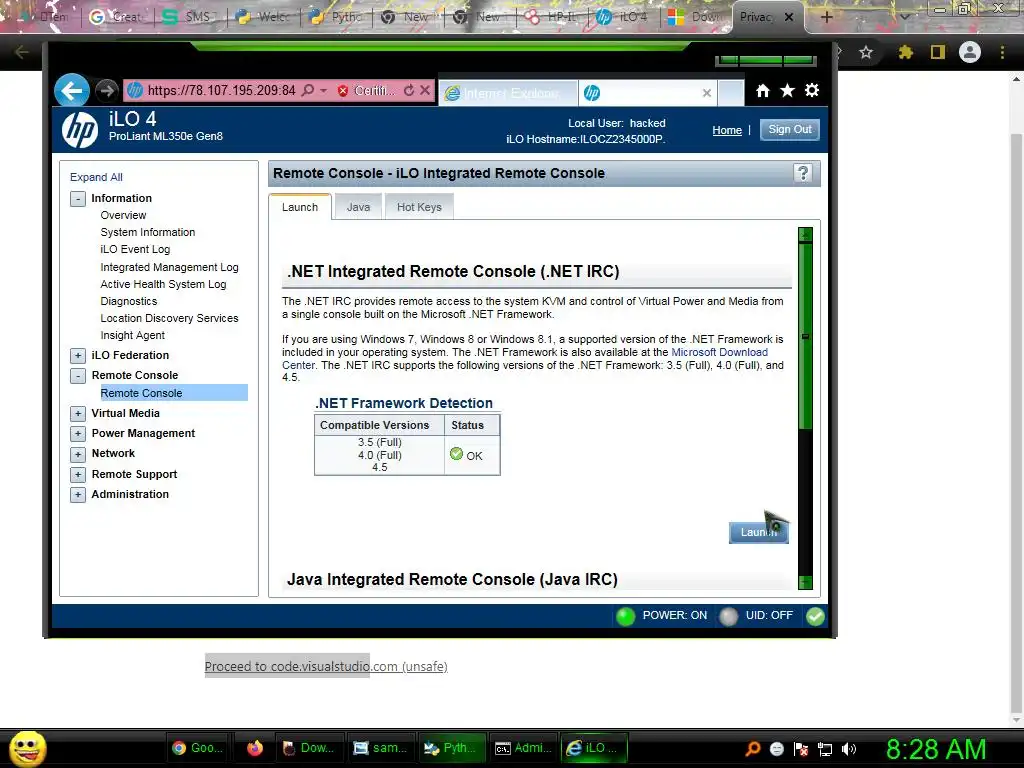Refresh the iLO page in IE
This screenshot has width=1024, height=768.
[x=409, y=90]
